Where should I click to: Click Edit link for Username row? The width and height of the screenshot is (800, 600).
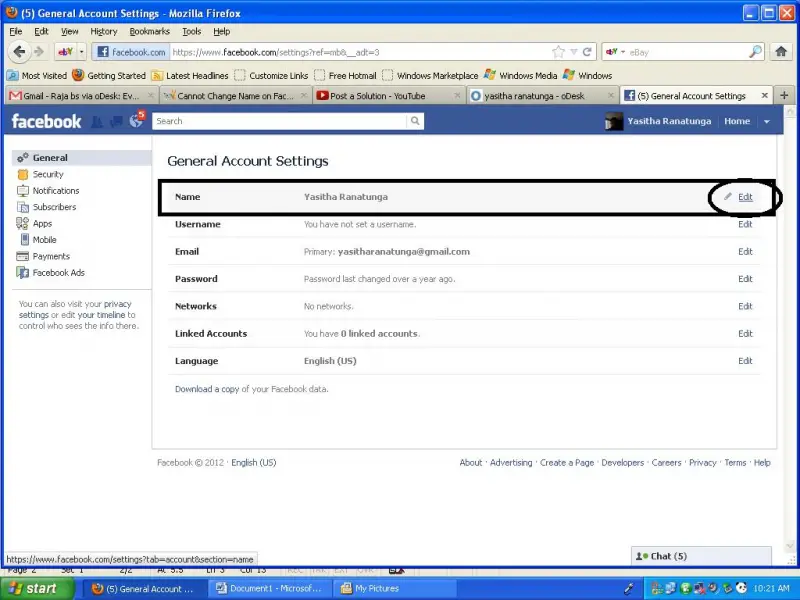click(x=745, y=224)
